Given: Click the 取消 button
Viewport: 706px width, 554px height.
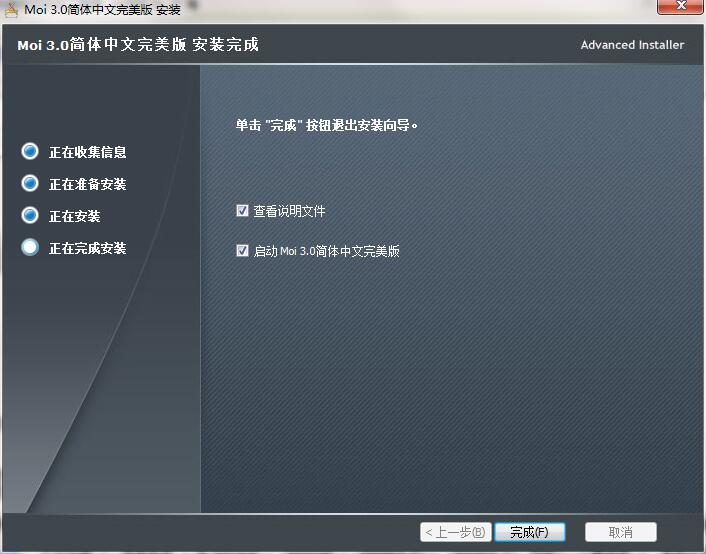Looking at the screenshot, I should click(620, 532).
